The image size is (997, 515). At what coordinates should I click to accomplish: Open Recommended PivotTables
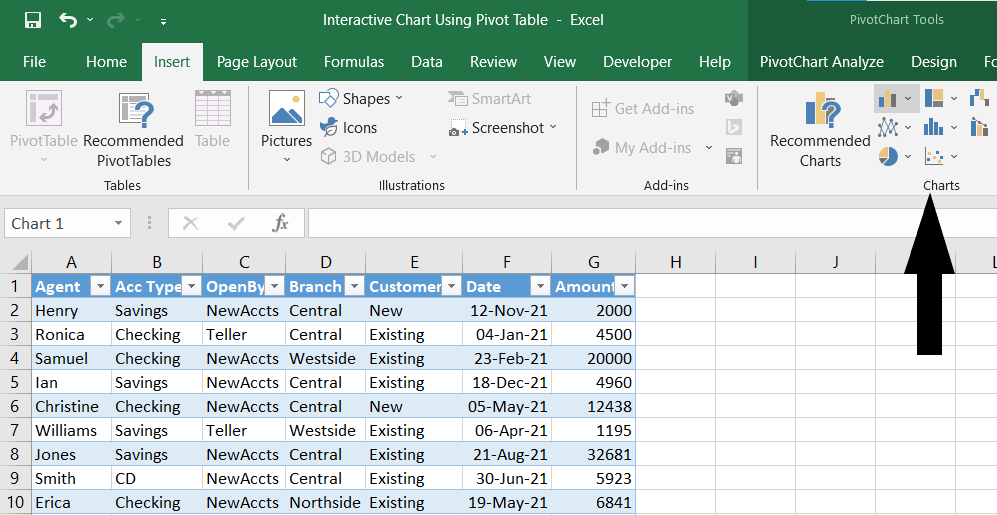(x=134, y=129)
